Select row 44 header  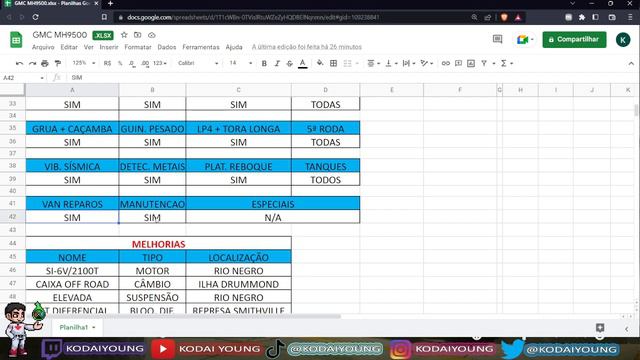click(13, 243)
